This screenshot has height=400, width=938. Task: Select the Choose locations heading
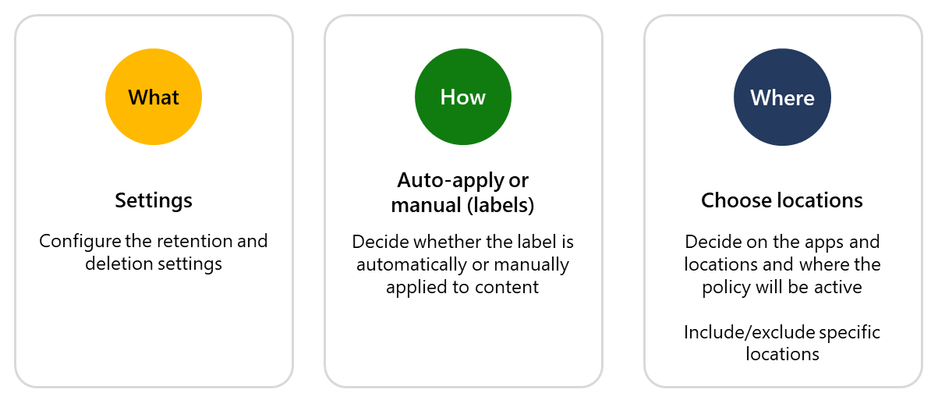[x=782, y=200]
